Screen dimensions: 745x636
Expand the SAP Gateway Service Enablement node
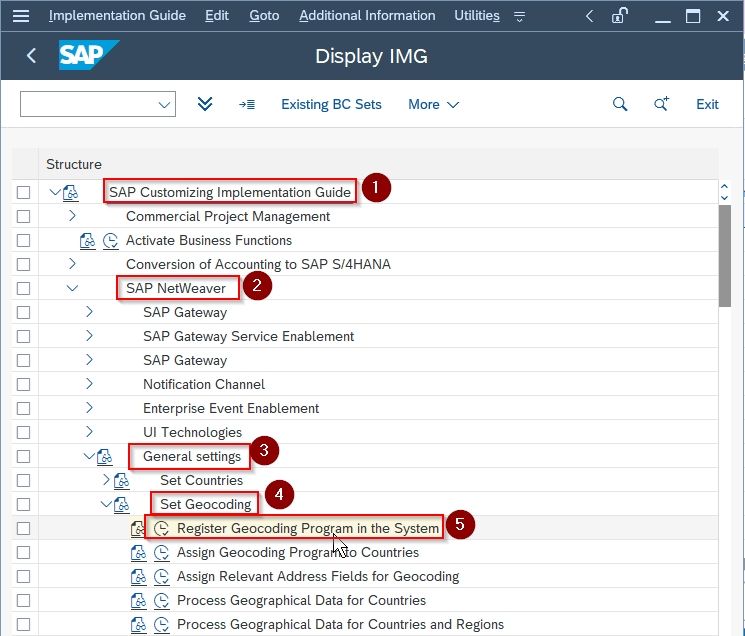click(89, 336)
